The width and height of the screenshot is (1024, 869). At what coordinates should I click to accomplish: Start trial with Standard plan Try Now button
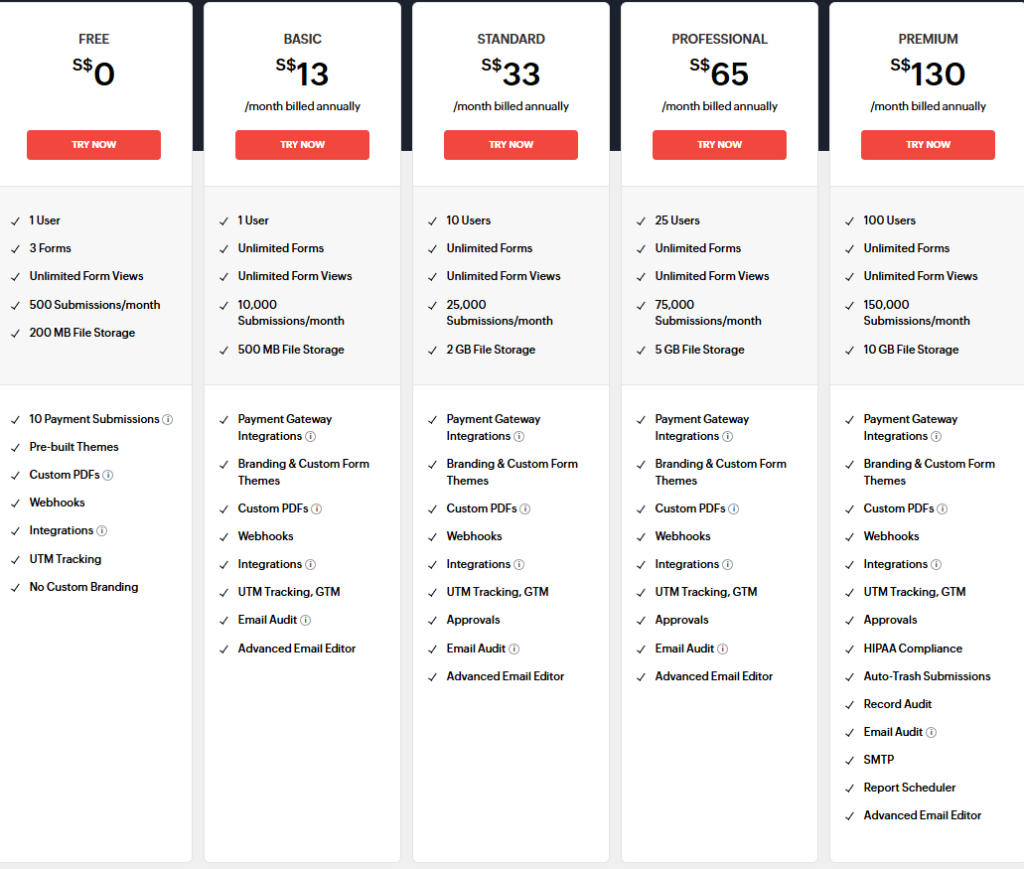(x=511, y=145)
